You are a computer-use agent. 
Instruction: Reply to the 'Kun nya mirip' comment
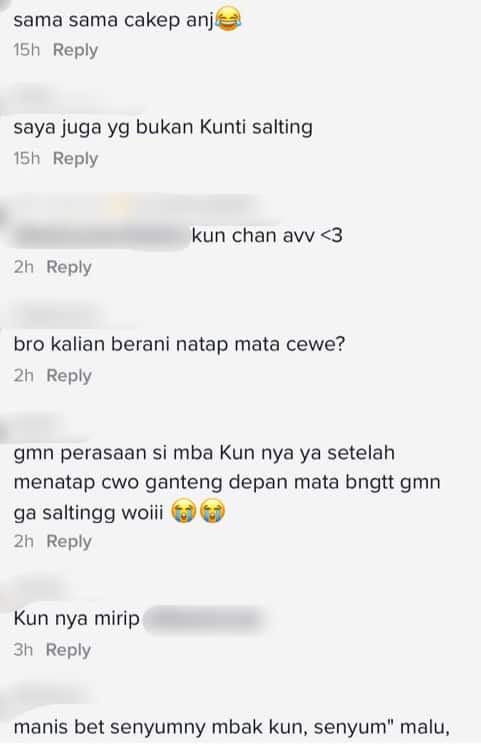tap(68, 651)
